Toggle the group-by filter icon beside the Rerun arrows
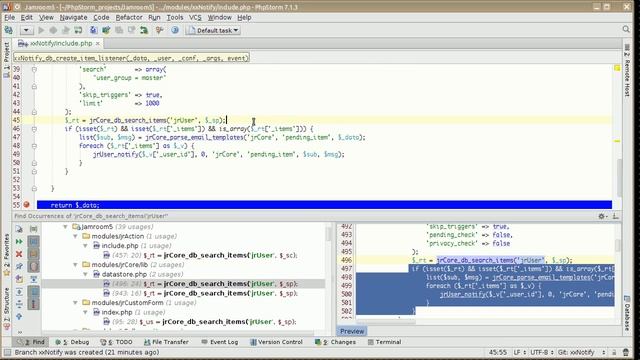The image size is (640, 360). (x=33, y=242)
